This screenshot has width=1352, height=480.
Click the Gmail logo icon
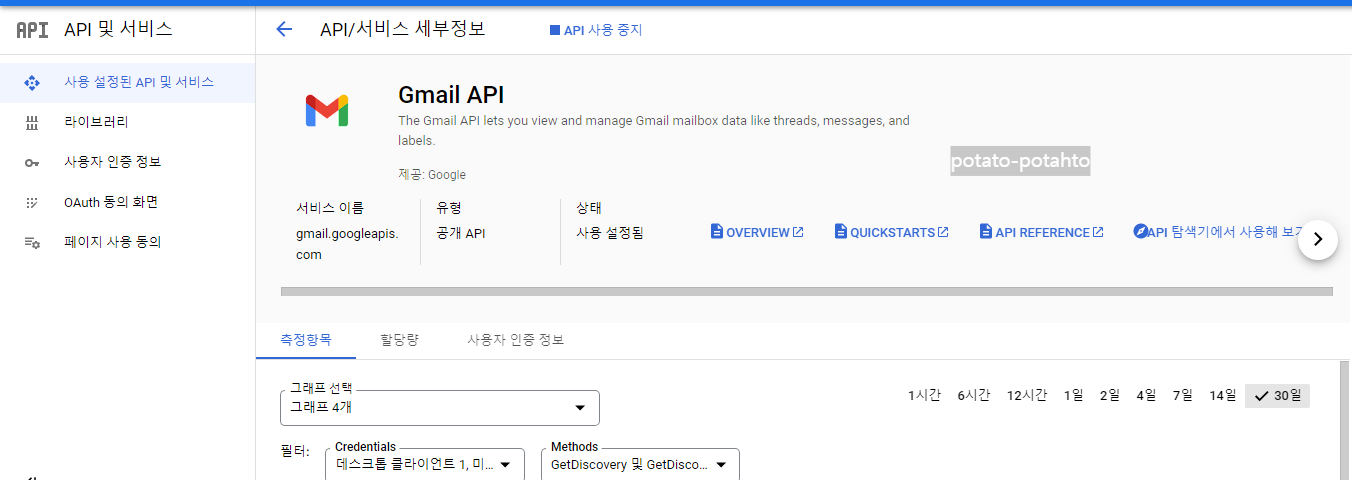click(x=327, y=110)
